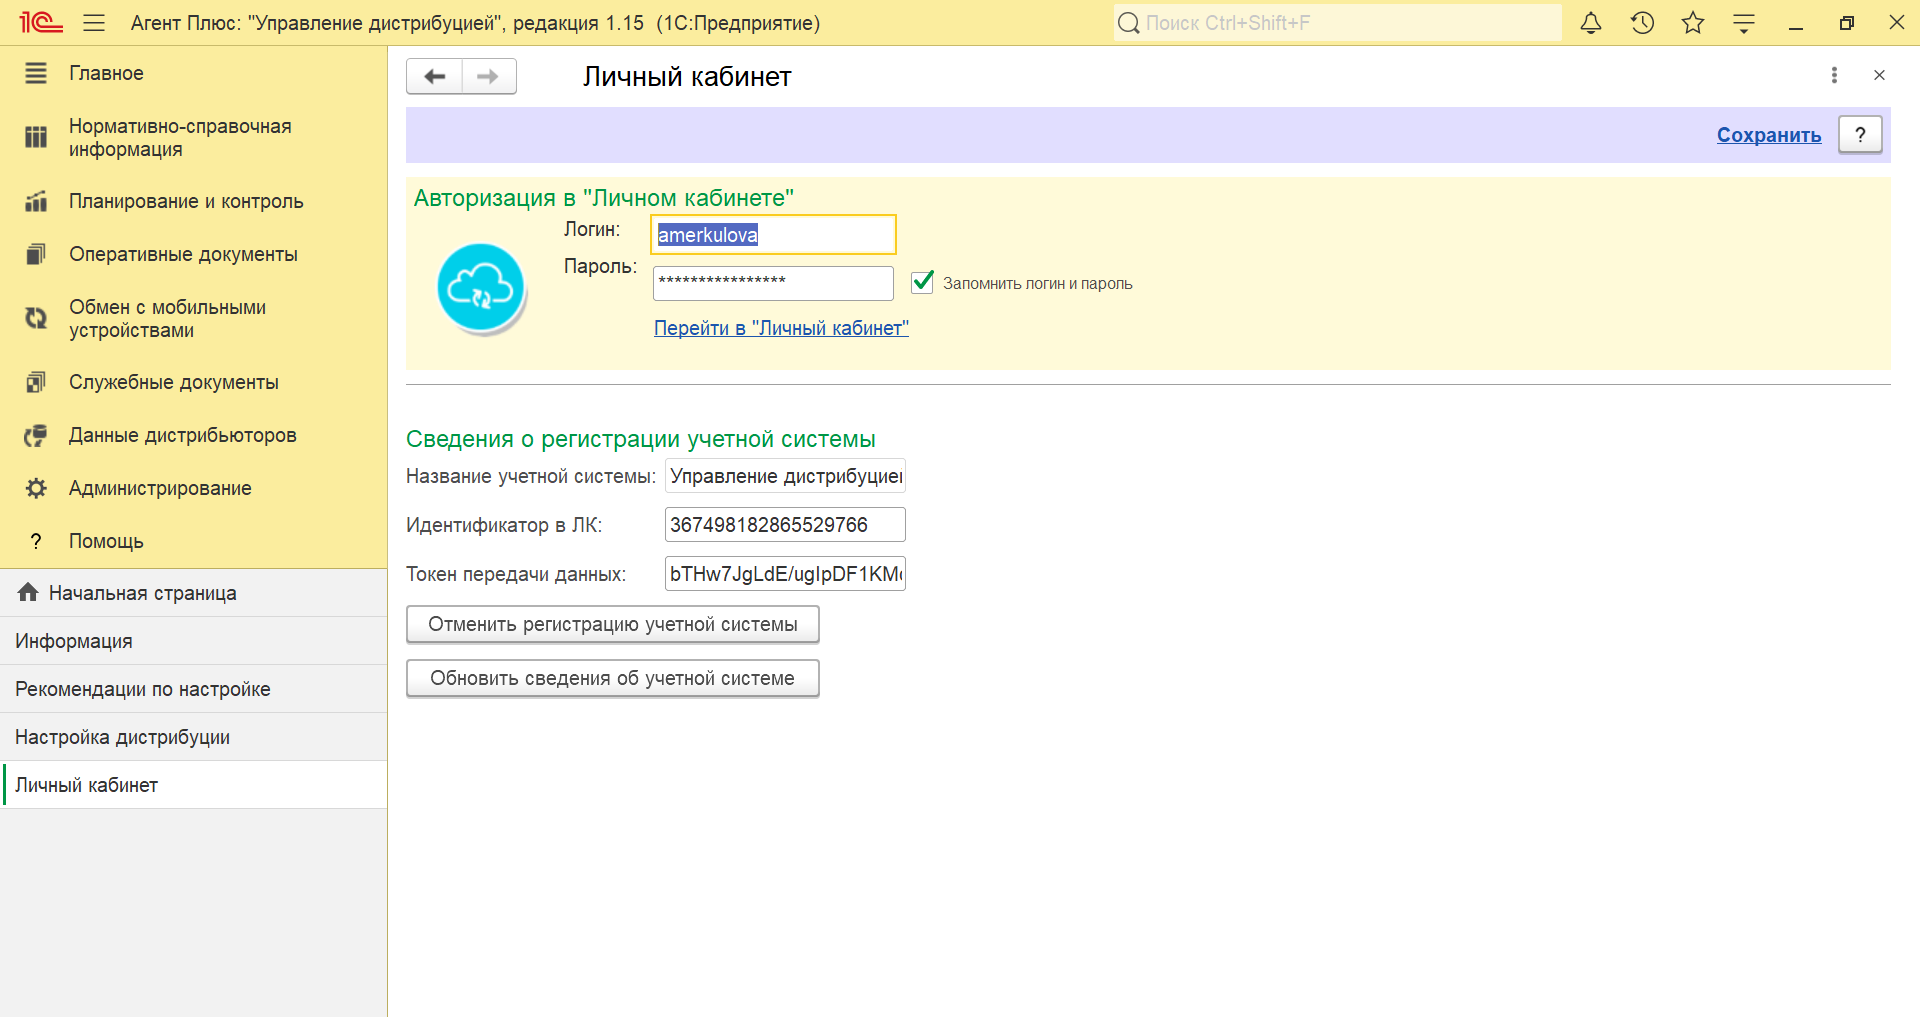Screen dimensions: 1920x1017
Task: Click Администрирование gear icon
Action: click(36, 488)
